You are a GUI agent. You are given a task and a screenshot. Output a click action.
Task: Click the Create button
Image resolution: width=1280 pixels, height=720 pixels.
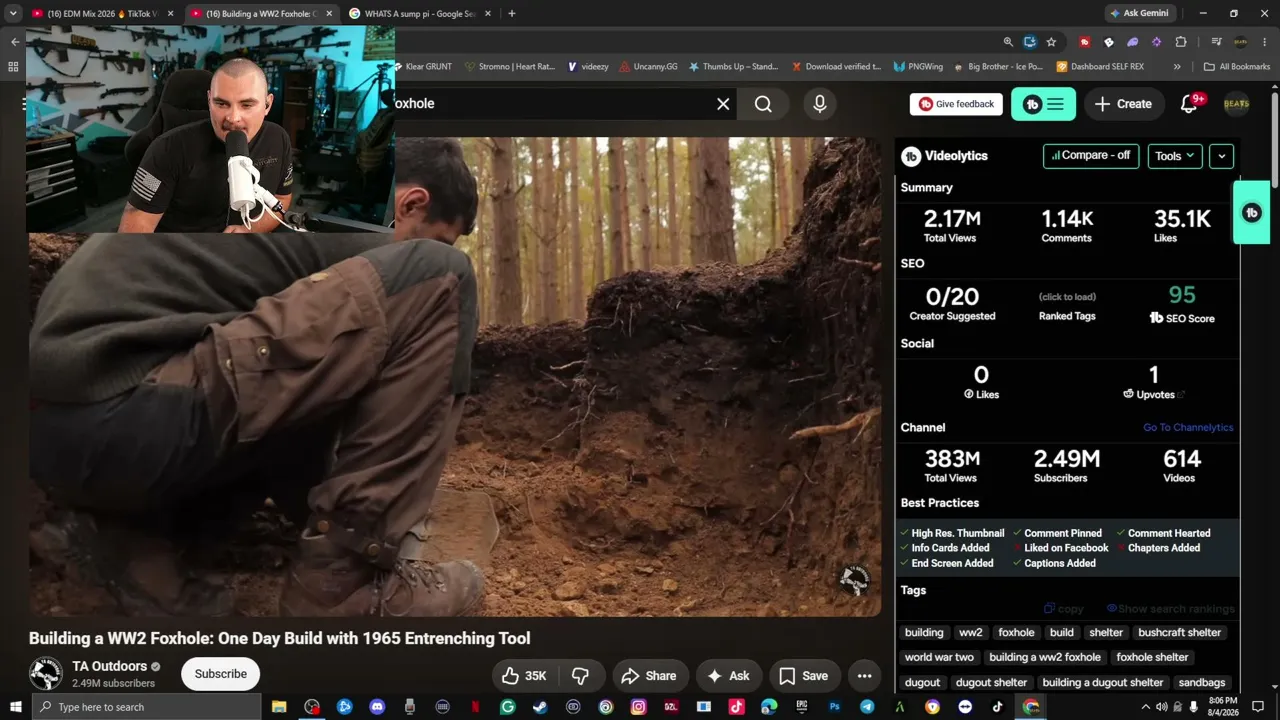click(x=1124, y=104)
